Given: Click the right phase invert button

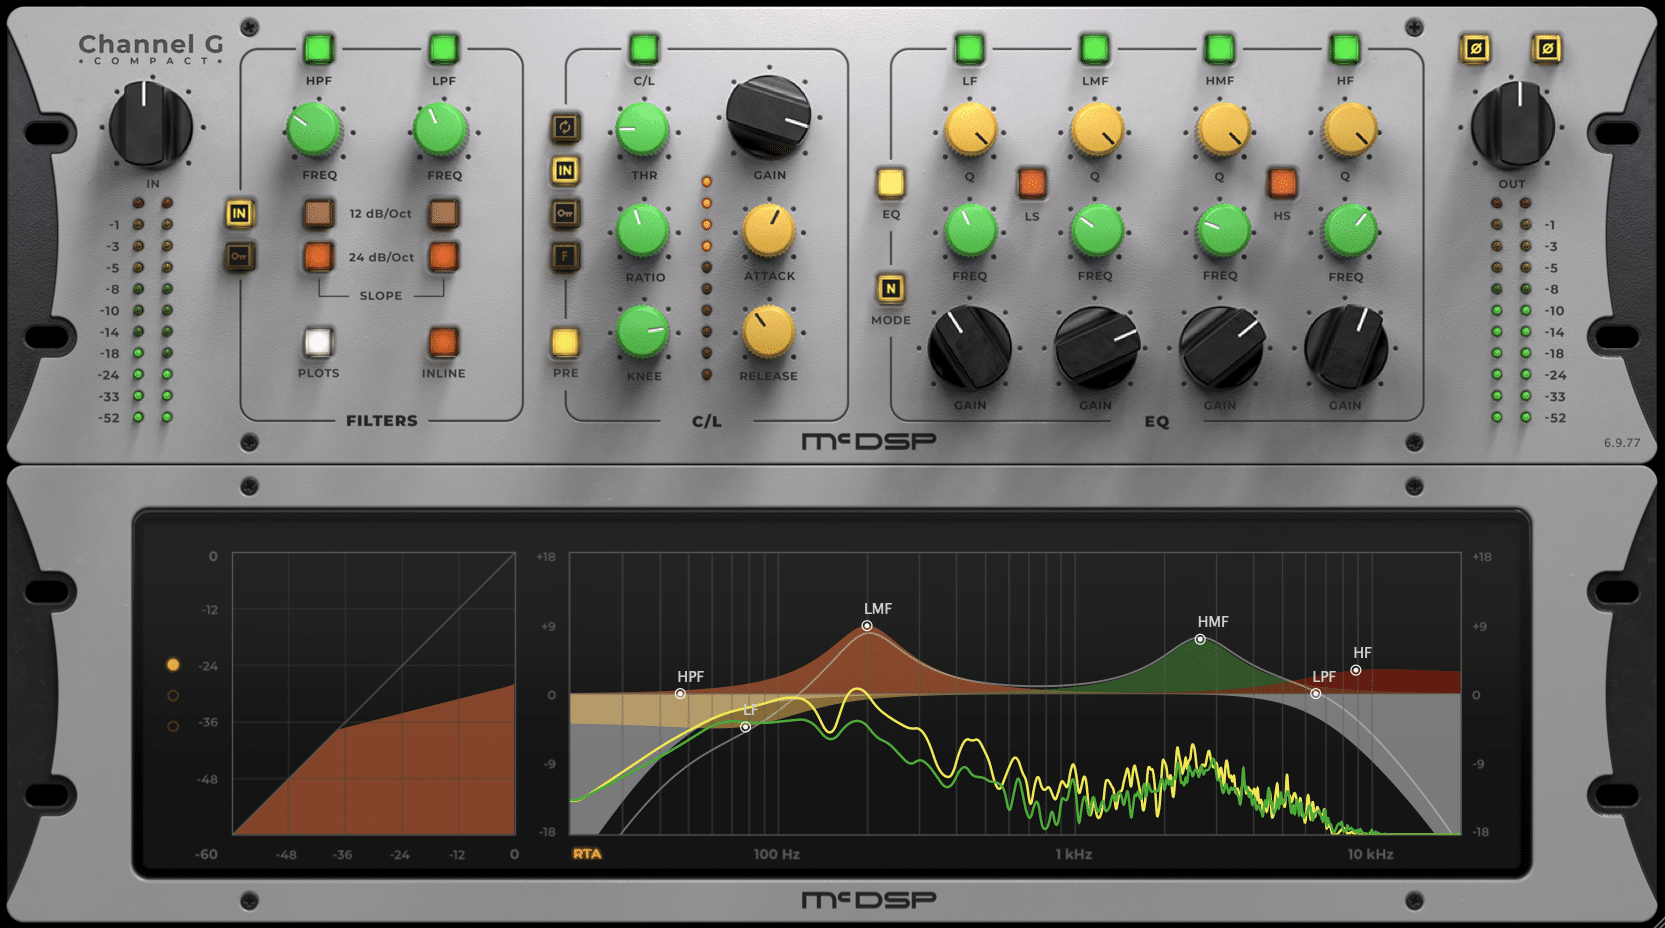Looking at the screenshot, I should pos(1546,48).
